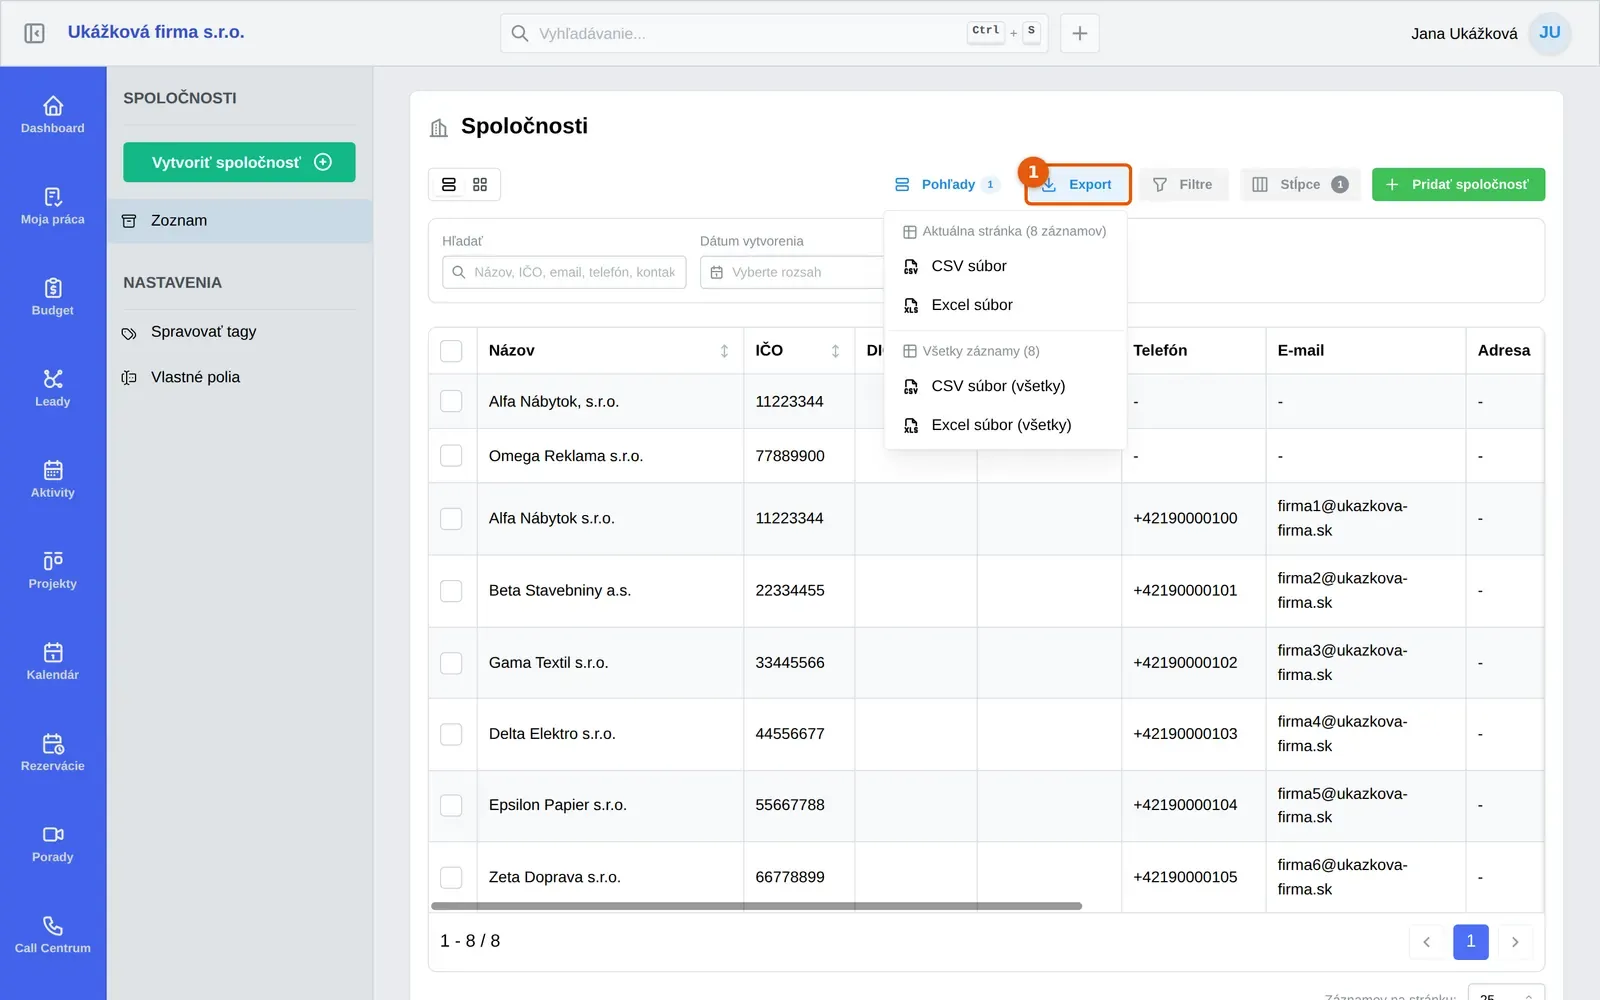Click the horizontal scrollbar under the table

[x=756, y=906]
